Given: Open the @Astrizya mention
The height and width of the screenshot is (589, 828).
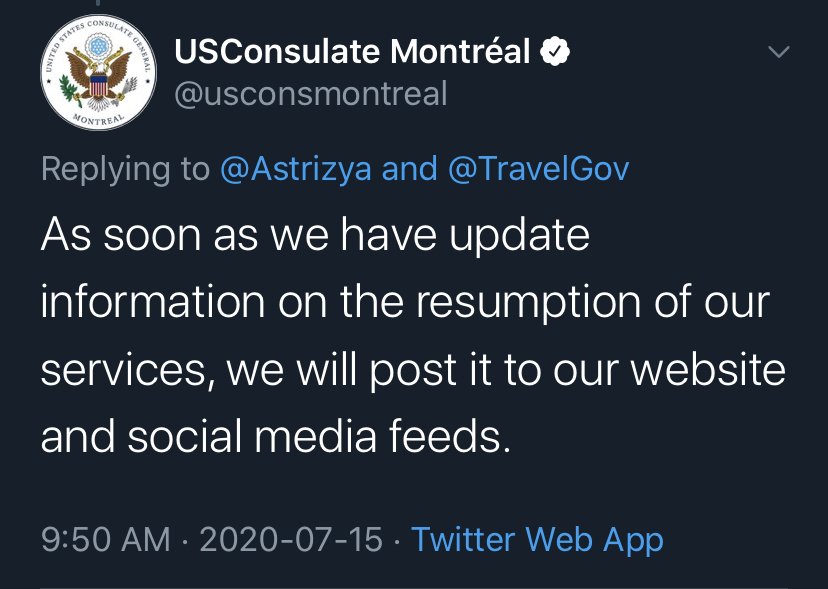Looking at the screenshot, I should coord(296,168).
